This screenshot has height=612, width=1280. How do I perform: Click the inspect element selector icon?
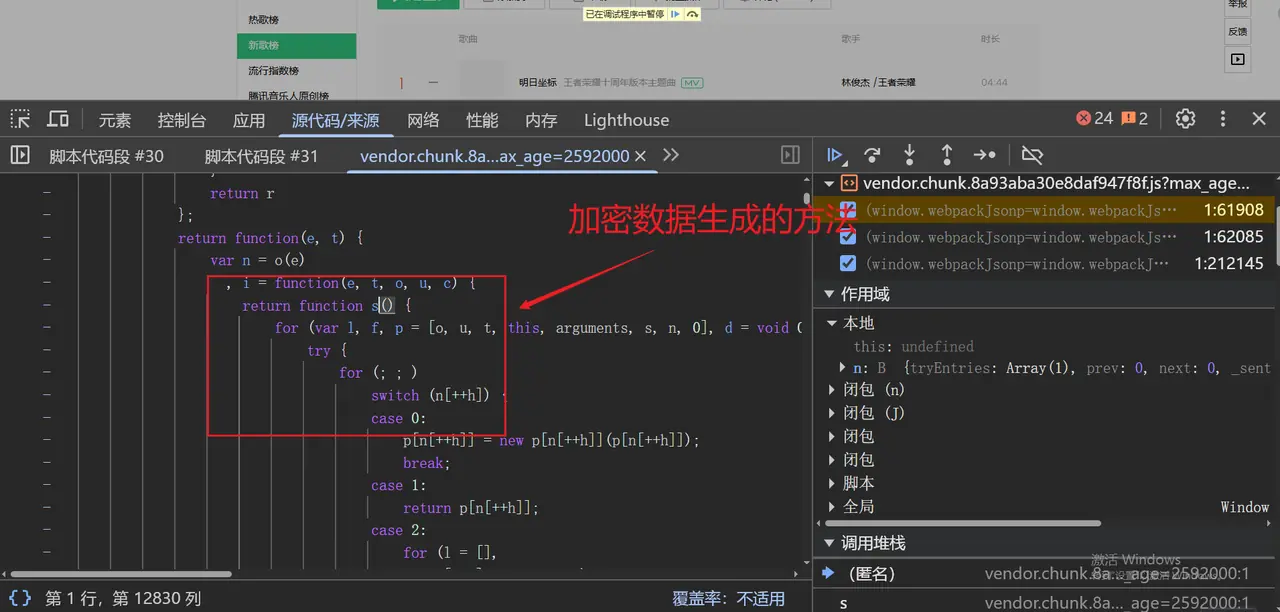(20, 119)
